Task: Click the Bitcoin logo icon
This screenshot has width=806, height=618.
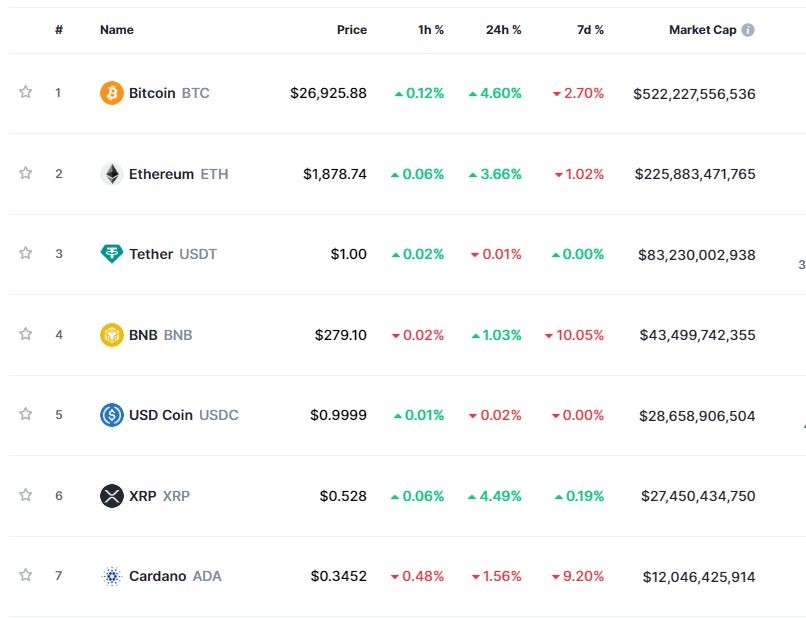Action: point(112,93)
